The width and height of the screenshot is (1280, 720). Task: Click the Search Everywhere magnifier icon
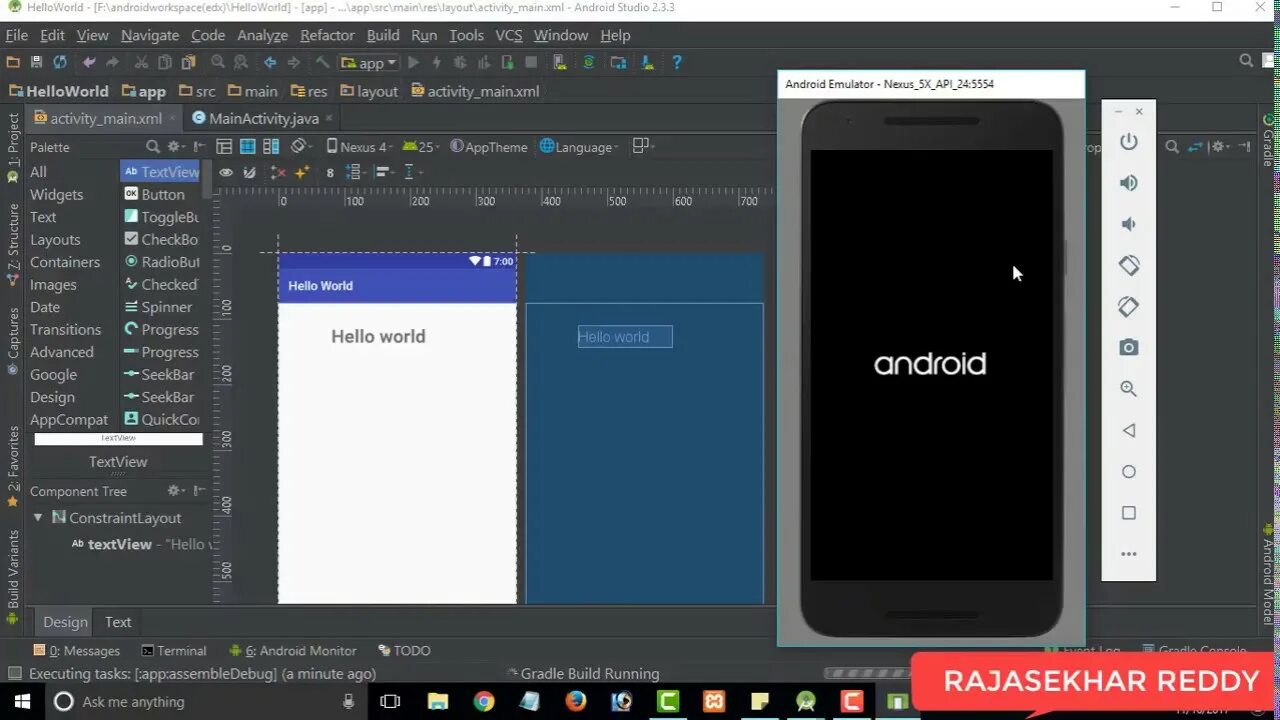(1246, 61)
